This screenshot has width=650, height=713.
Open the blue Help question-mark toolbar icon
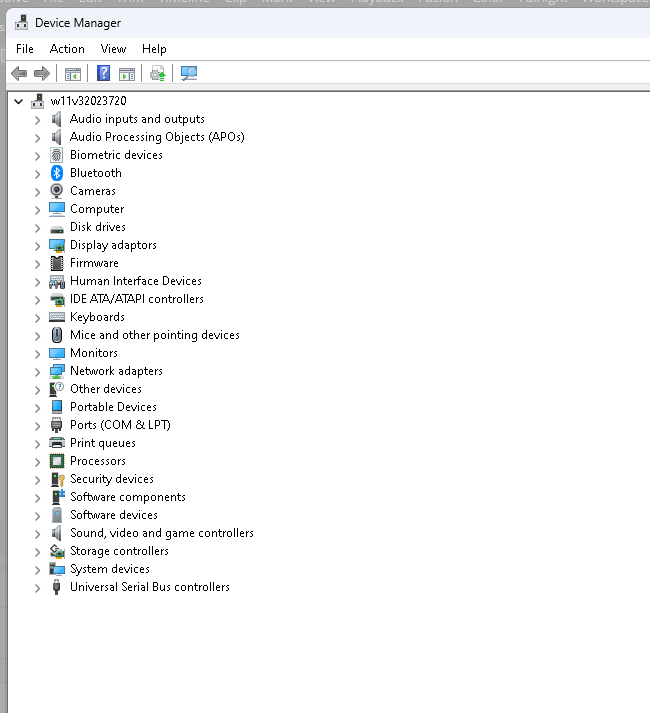coord(104,73)
